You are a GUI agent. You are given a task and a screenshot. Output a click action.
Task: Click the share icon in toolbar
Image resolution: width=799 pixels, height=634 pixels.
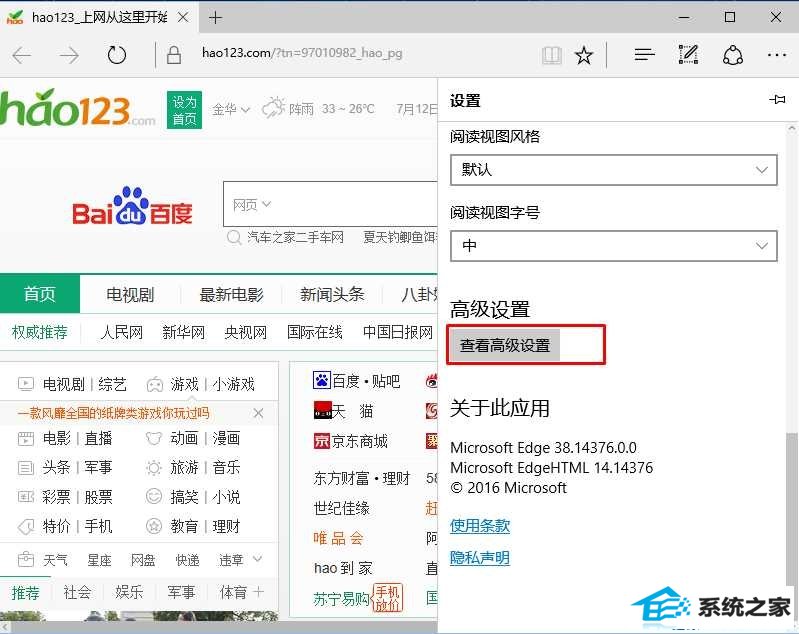coord(732,55)
